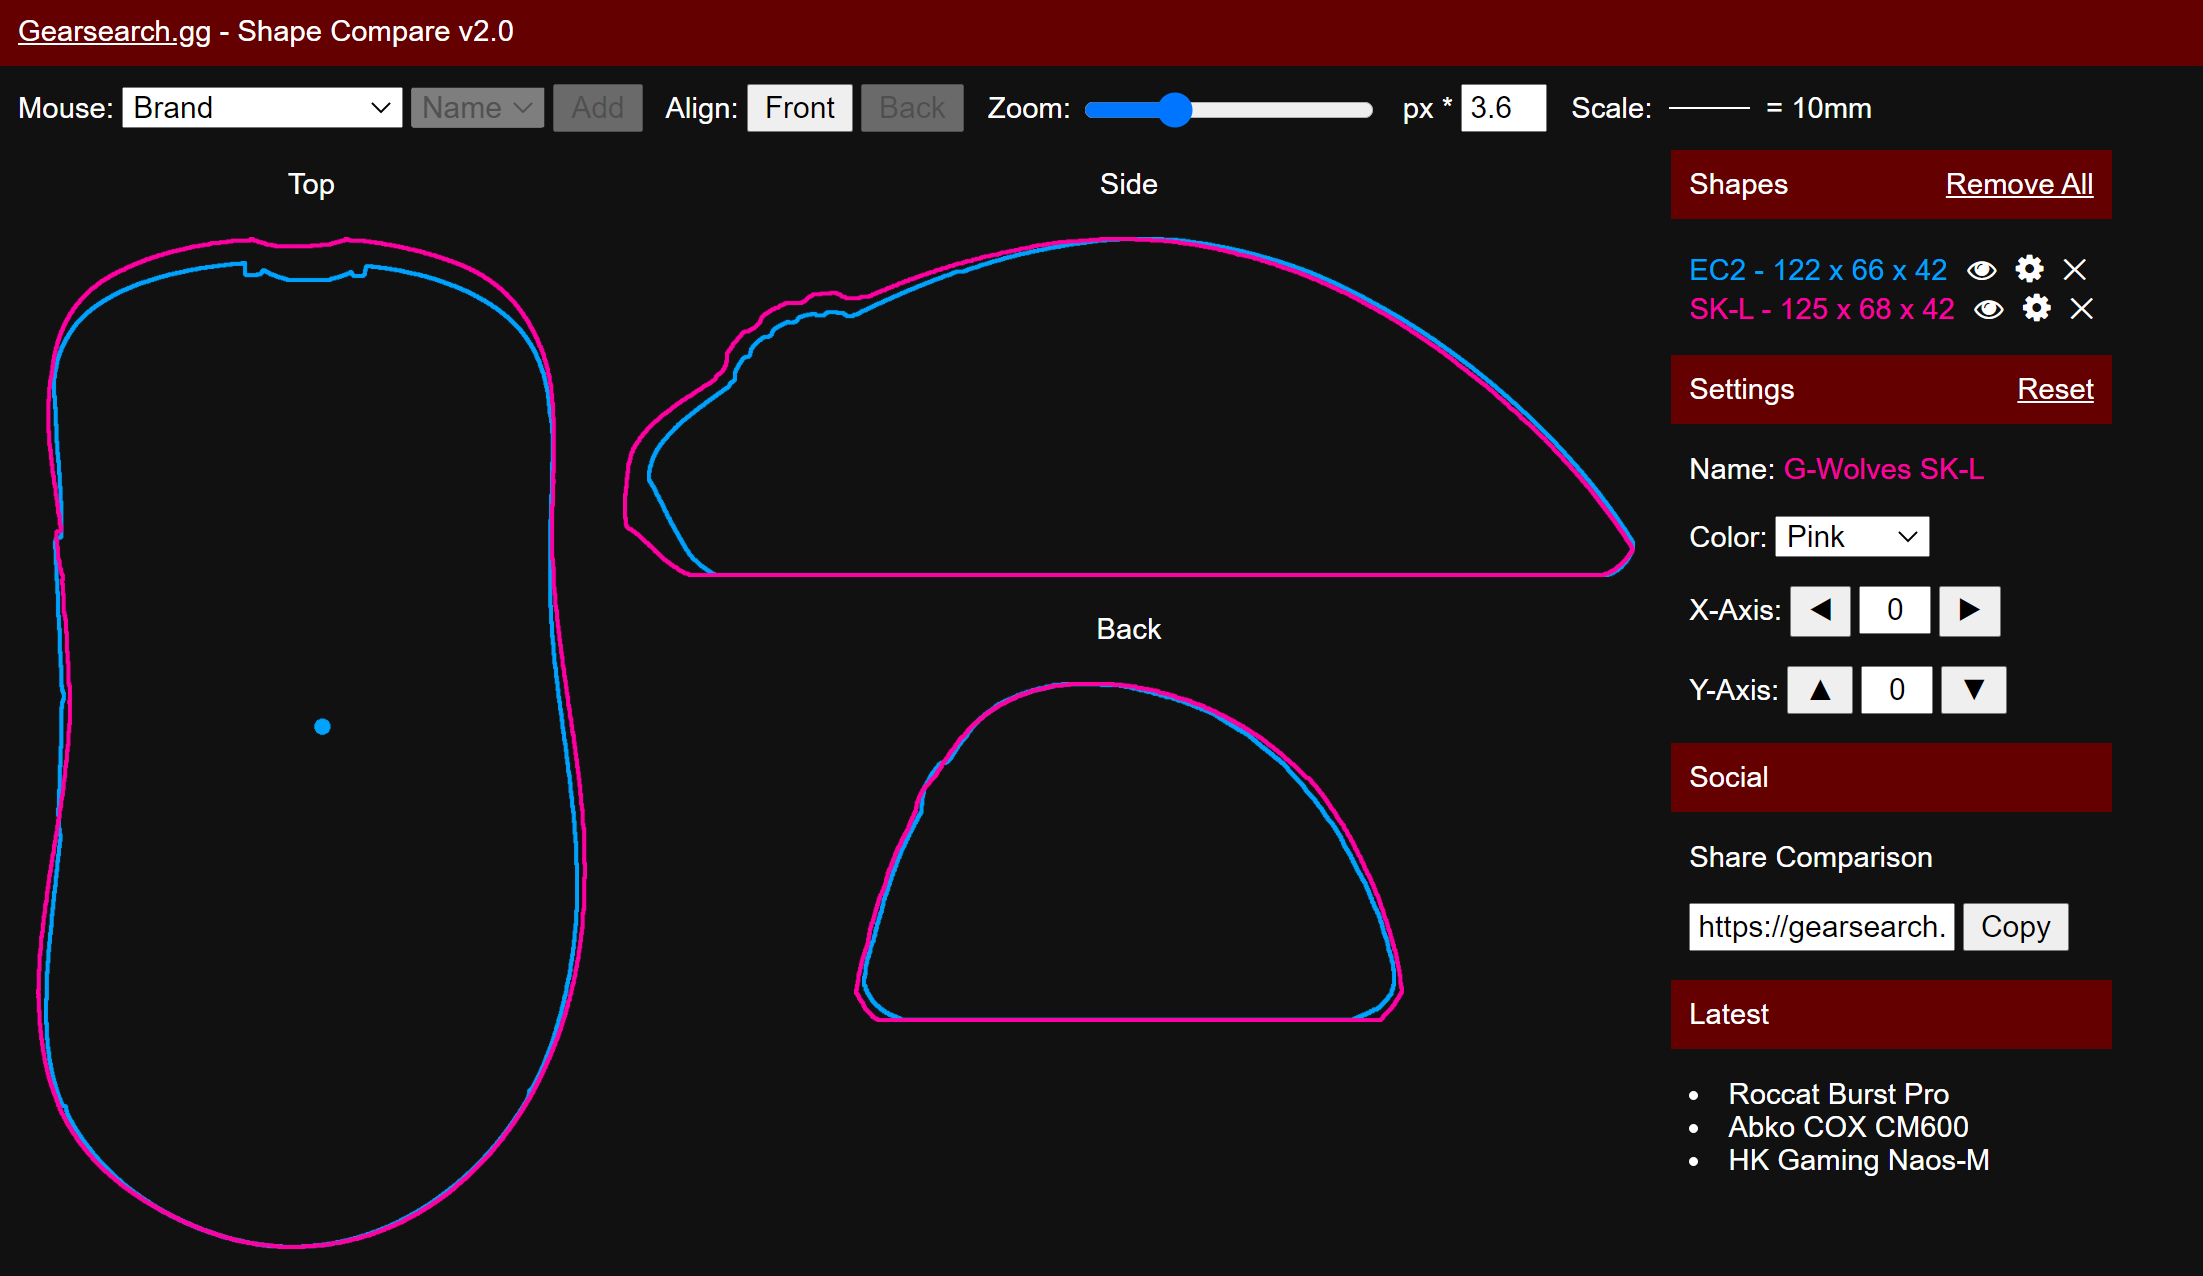
Task: Click the px zoom value field
Action: (x=1502, y=108)
